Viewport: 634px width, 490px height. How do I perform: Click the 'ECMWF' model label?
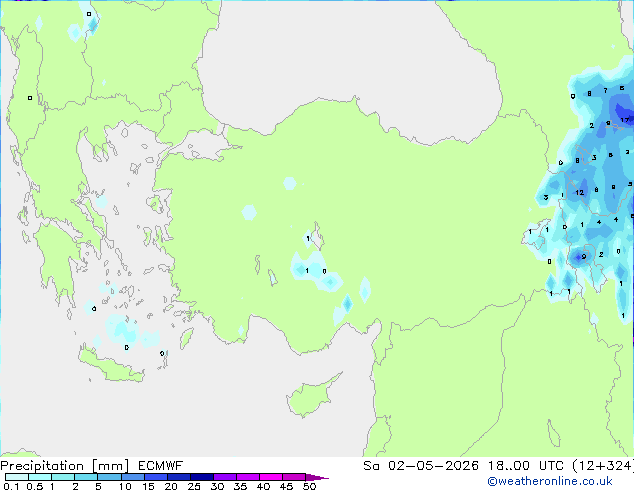[x=161, y=466]
